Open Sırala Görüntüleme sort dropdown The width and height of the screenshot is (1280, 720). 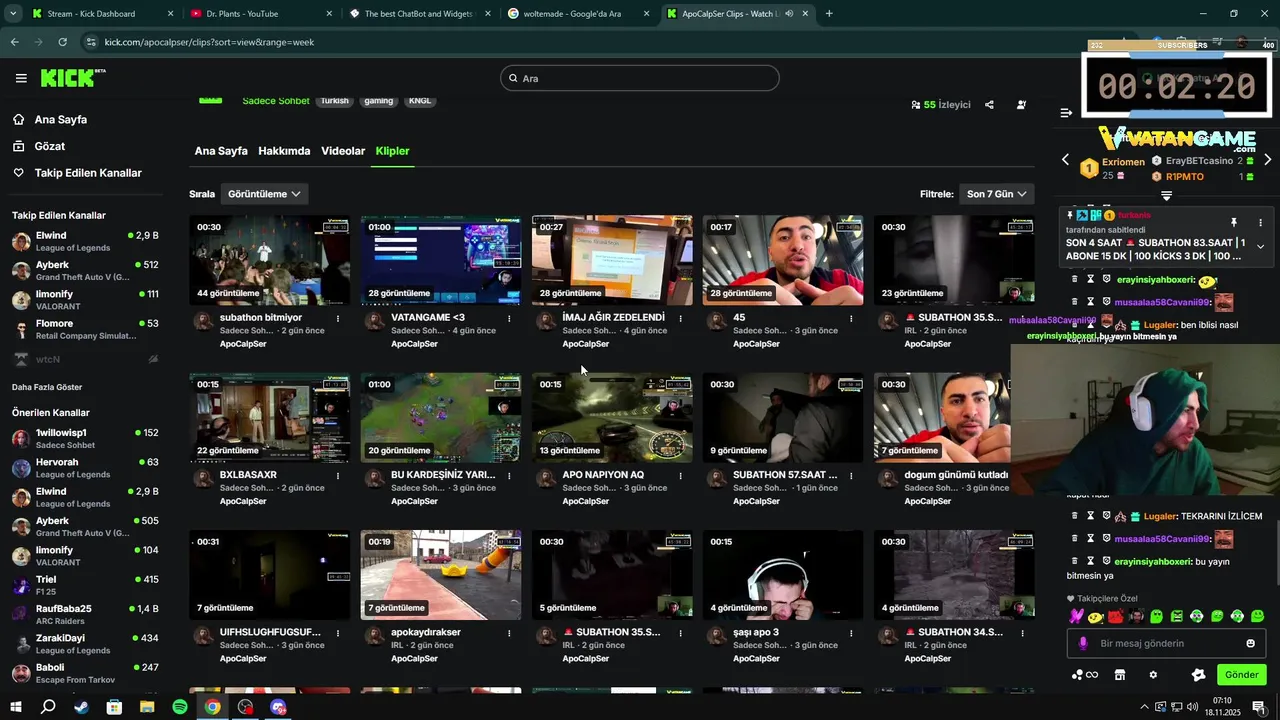pos(264,194)
